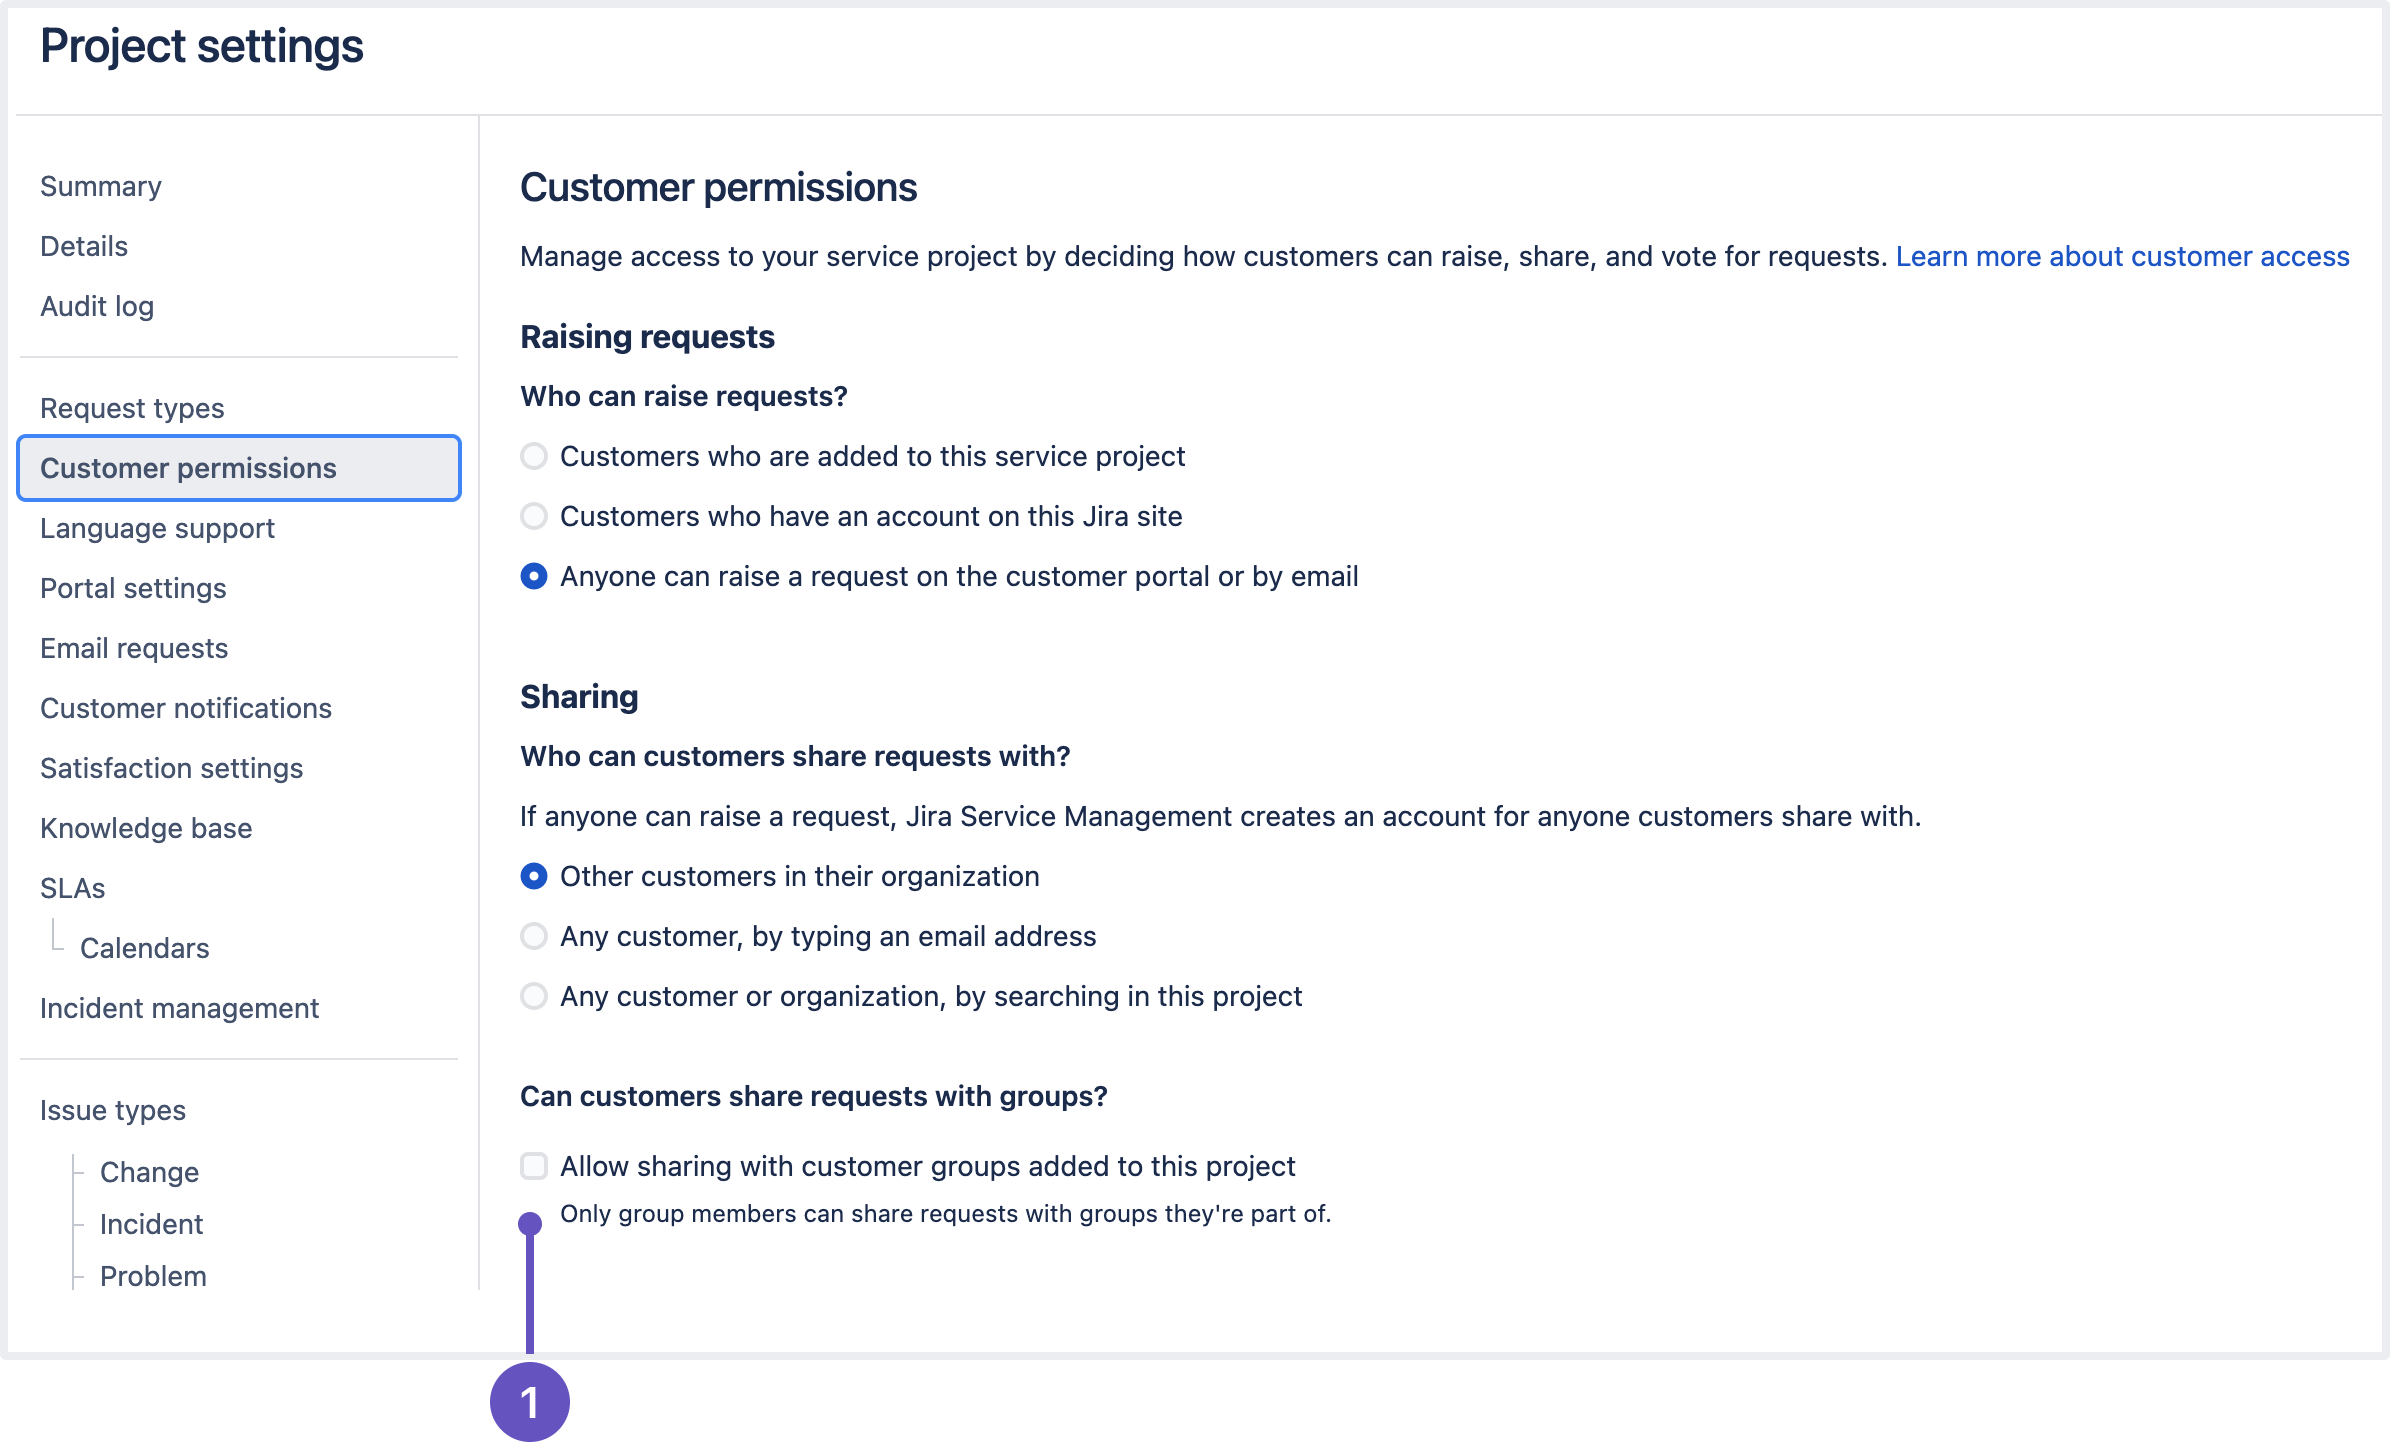Image resolution: width=2390 pixels, height=1442 pixels.
Task: Open the Problem issue type
Action: [x=153, y=1277]
